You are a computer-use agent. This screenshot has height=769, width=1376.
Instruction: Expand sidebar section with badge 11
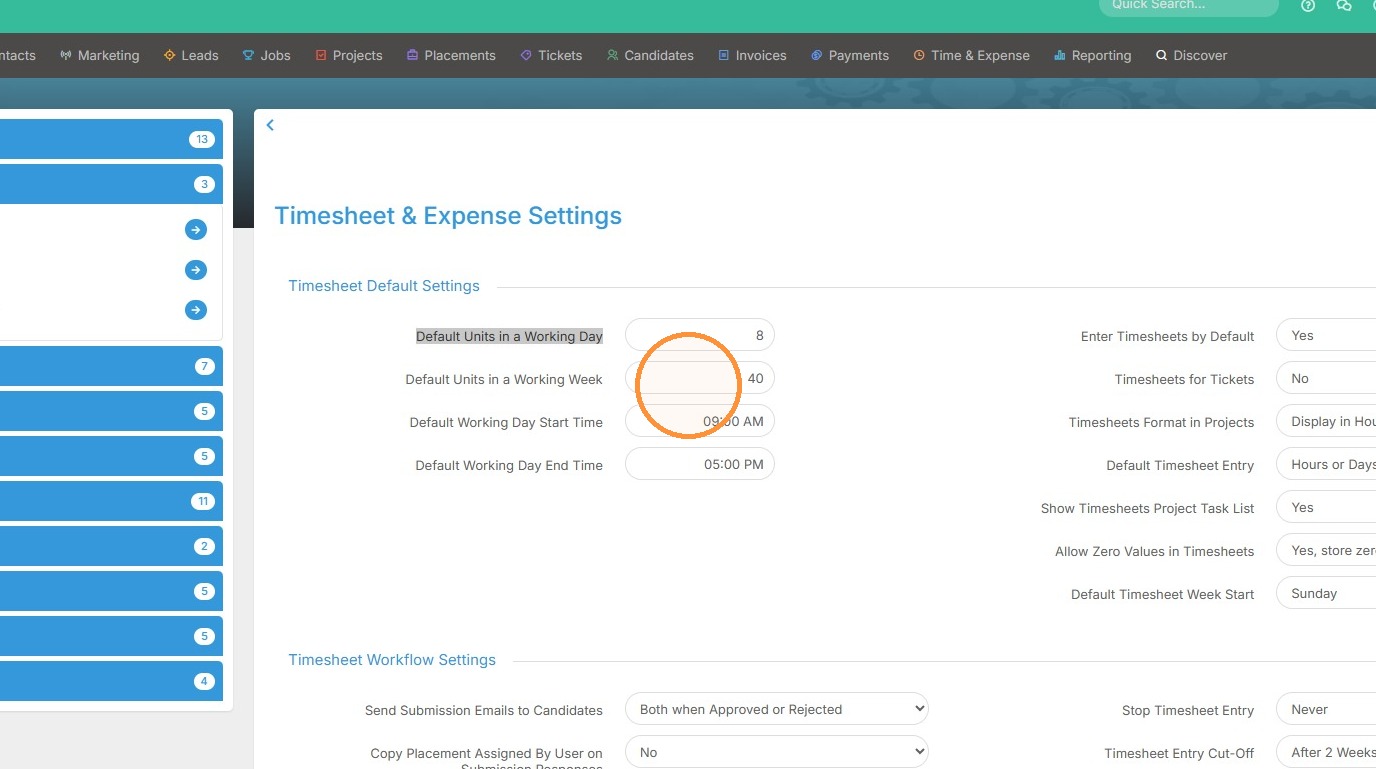click(111, 501)
